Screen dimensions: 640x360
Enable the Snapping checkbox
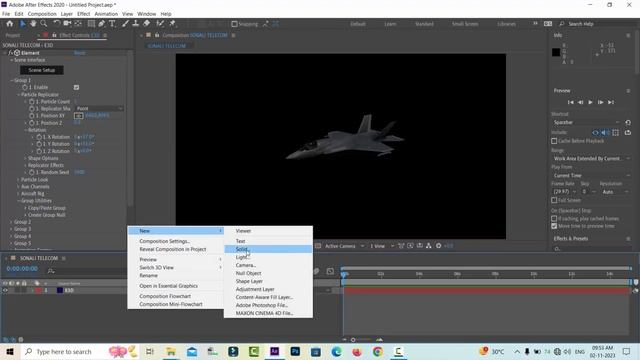tap(234, 24)
